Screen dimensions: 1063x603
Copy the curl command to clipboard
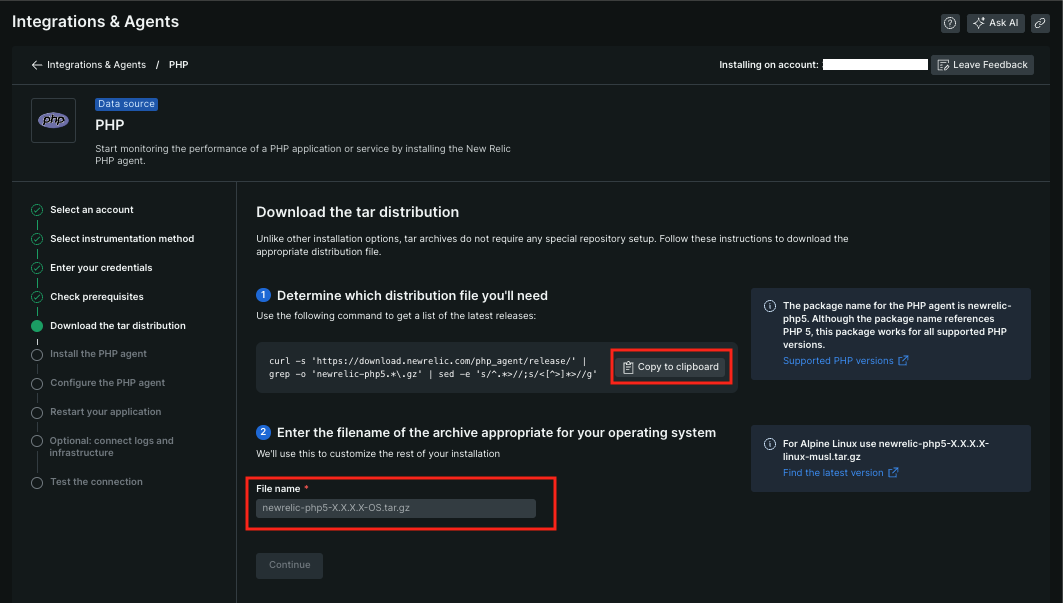670,367
